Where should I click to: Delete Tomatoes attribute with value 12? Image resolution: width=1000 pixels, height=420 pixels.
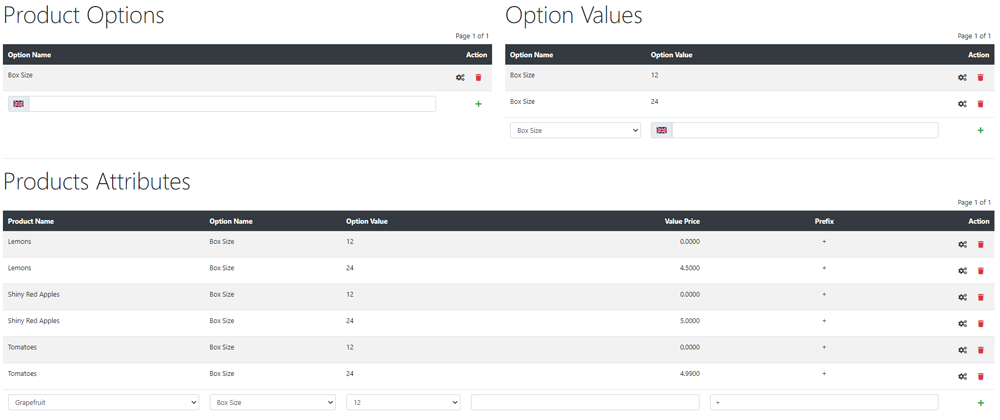(x=981, y=350)
